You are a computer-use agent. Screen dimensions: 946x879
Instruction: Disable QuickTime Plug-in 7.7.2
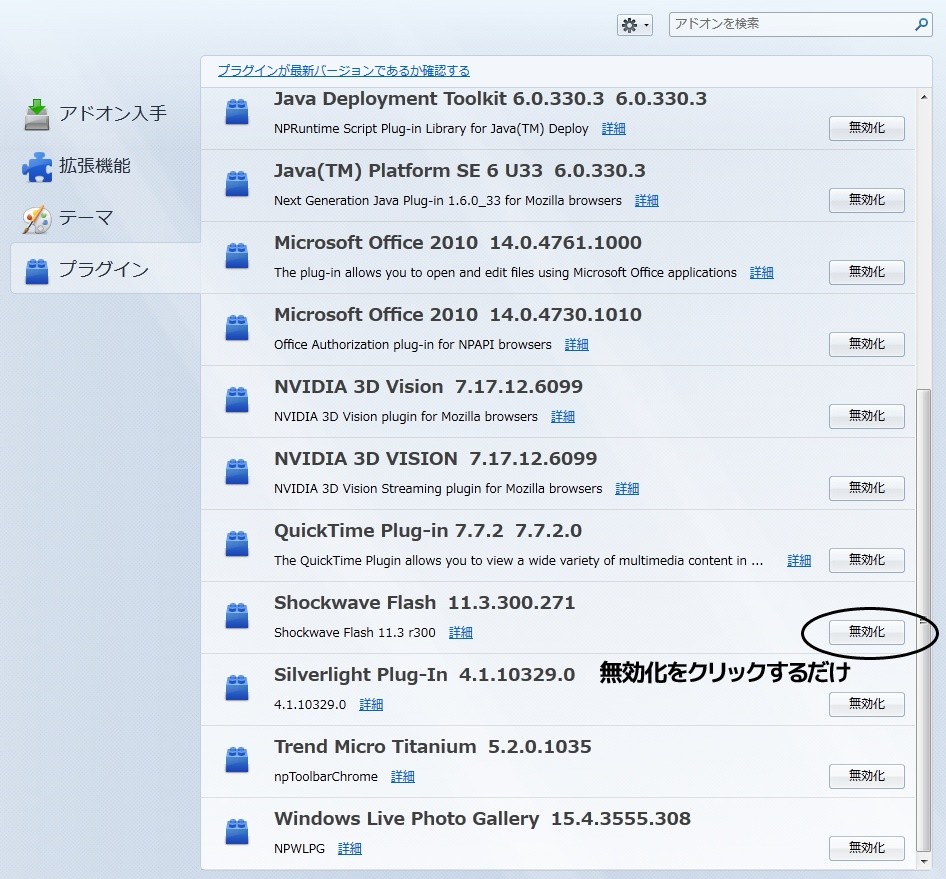pyautogui.click(x=866, y=560)
